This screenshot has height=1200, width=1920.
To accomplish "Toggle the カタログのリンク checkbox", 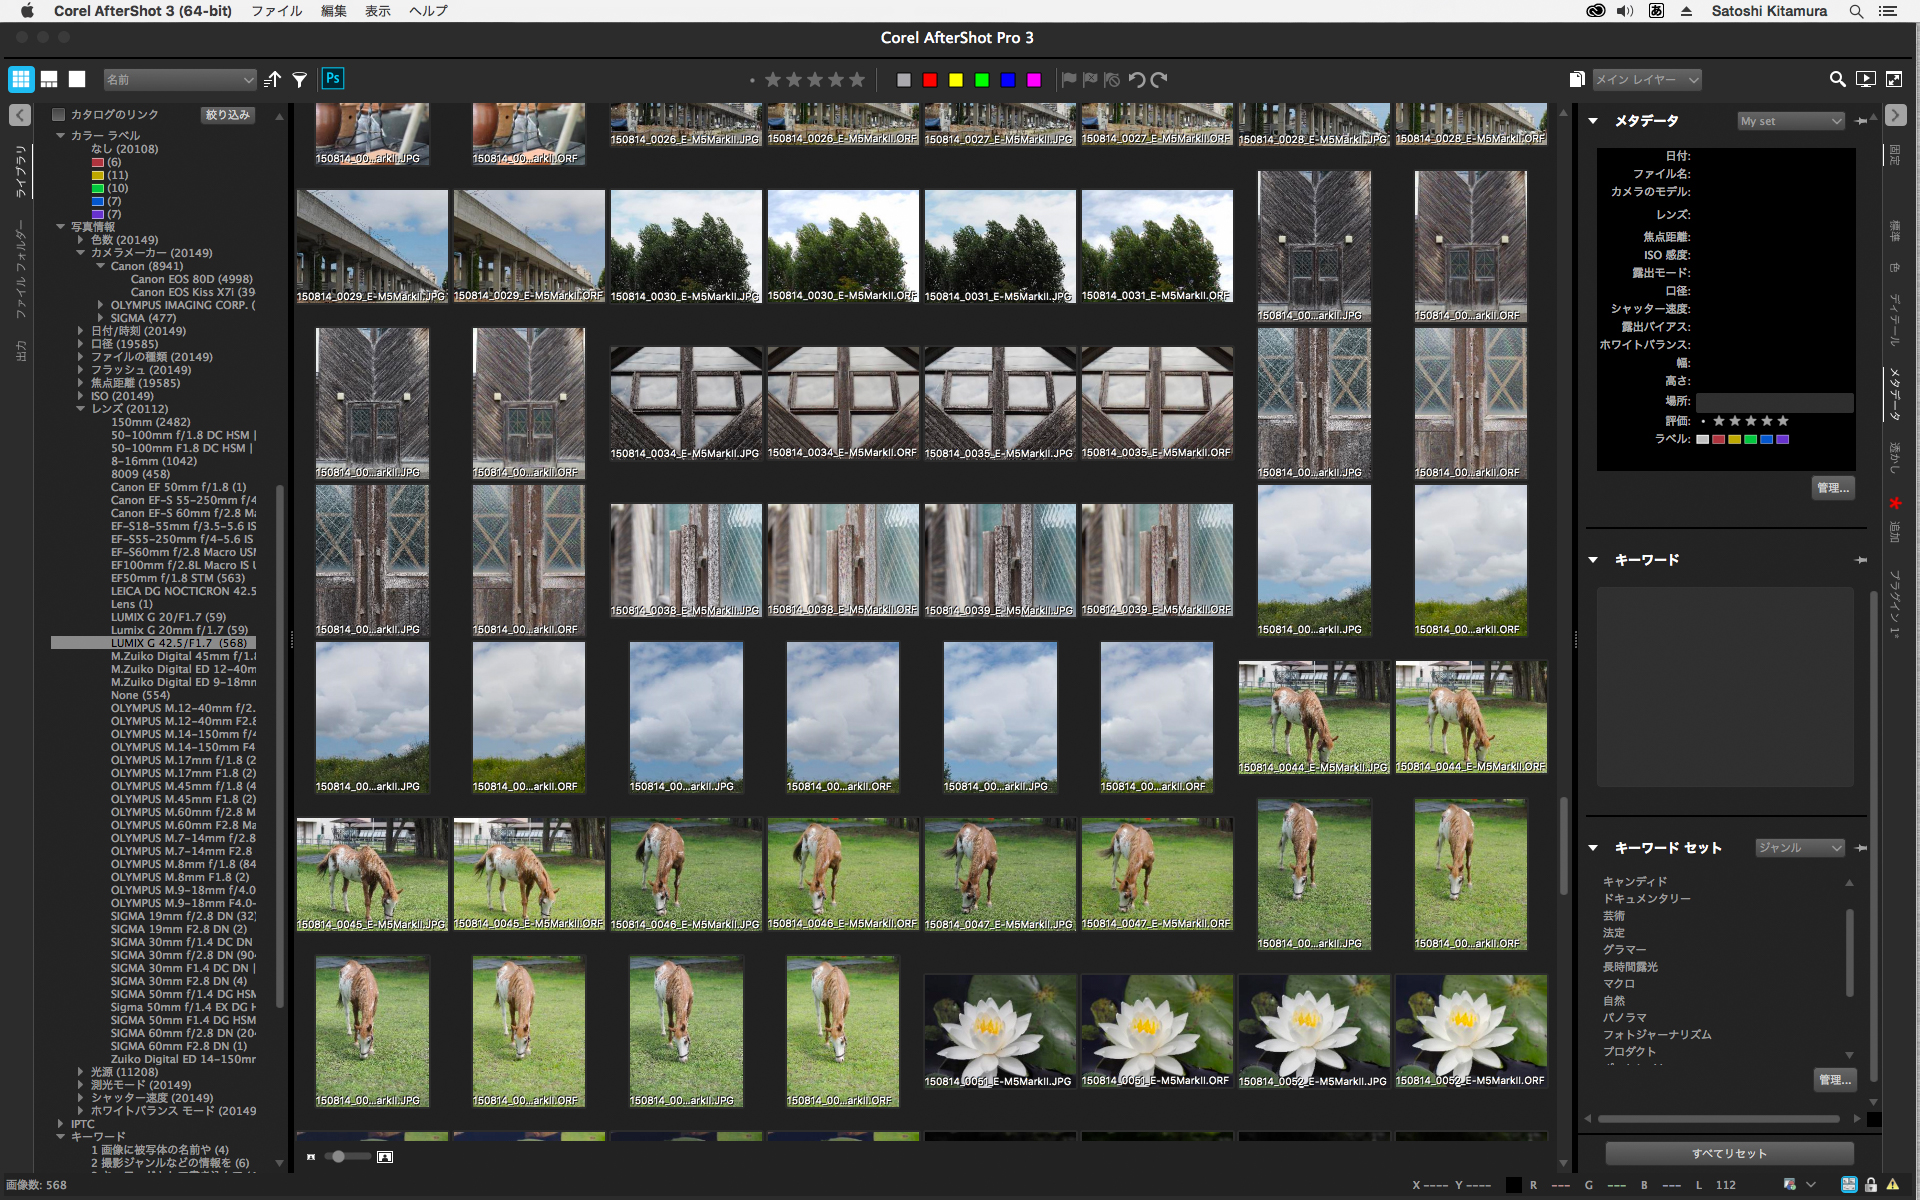I will (59, 114).
